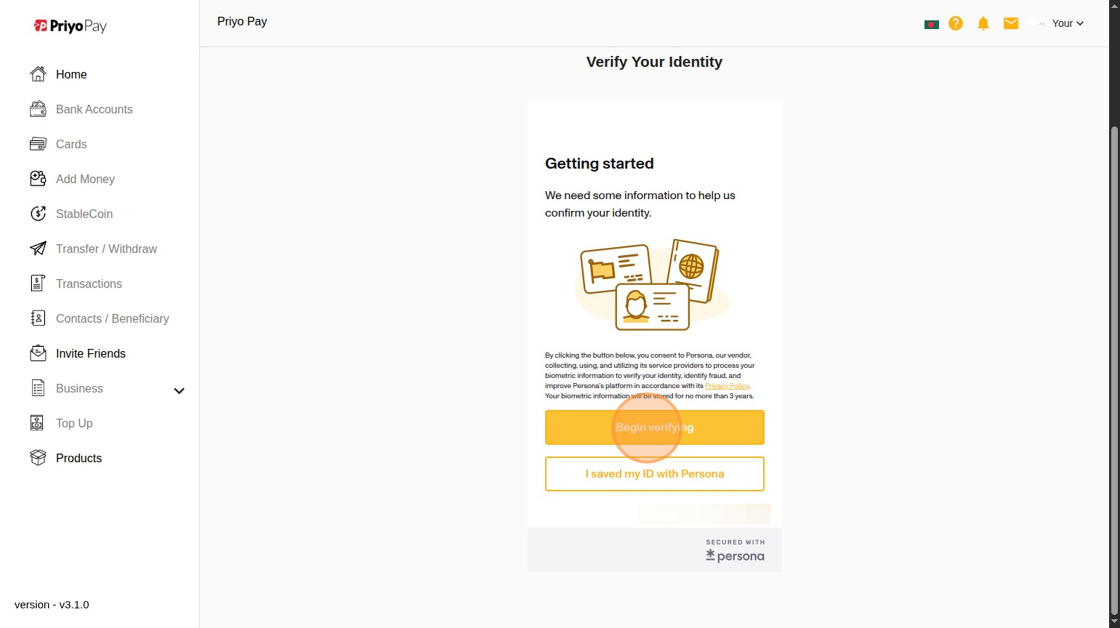The height and width of the screenshot is (628, 1120).
Task: Open Bank Accounts icon in sidebar
Action: pos(38,109)
